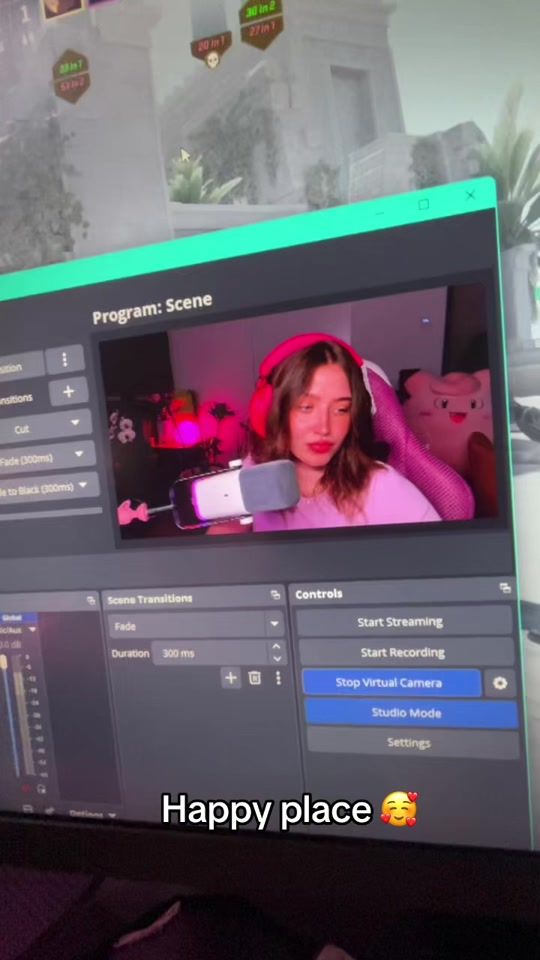The height and width of the screenshot is (960, 540).
Task: Click the "20 in 1" skull badge in the game
Action: click(x=211, y=48)
